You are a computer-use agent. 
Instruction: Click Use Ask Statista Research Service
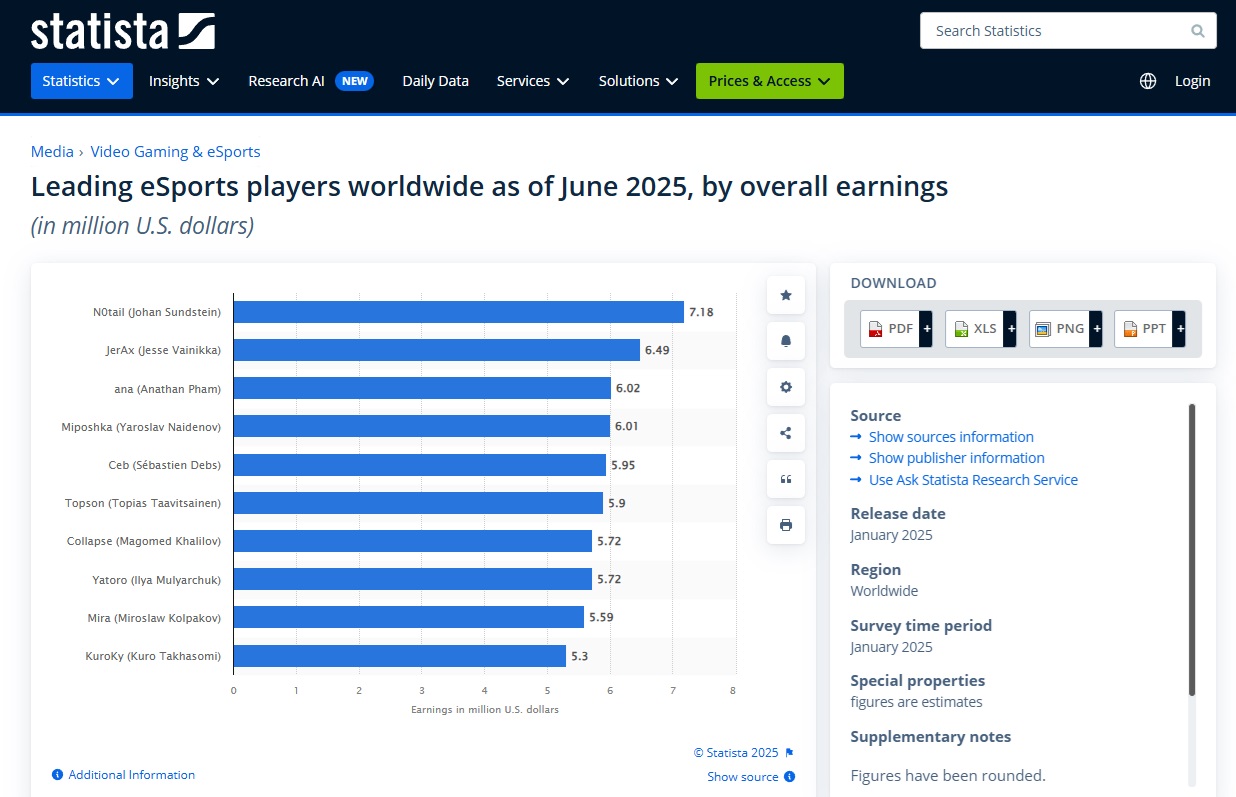(x=973, y=480)
